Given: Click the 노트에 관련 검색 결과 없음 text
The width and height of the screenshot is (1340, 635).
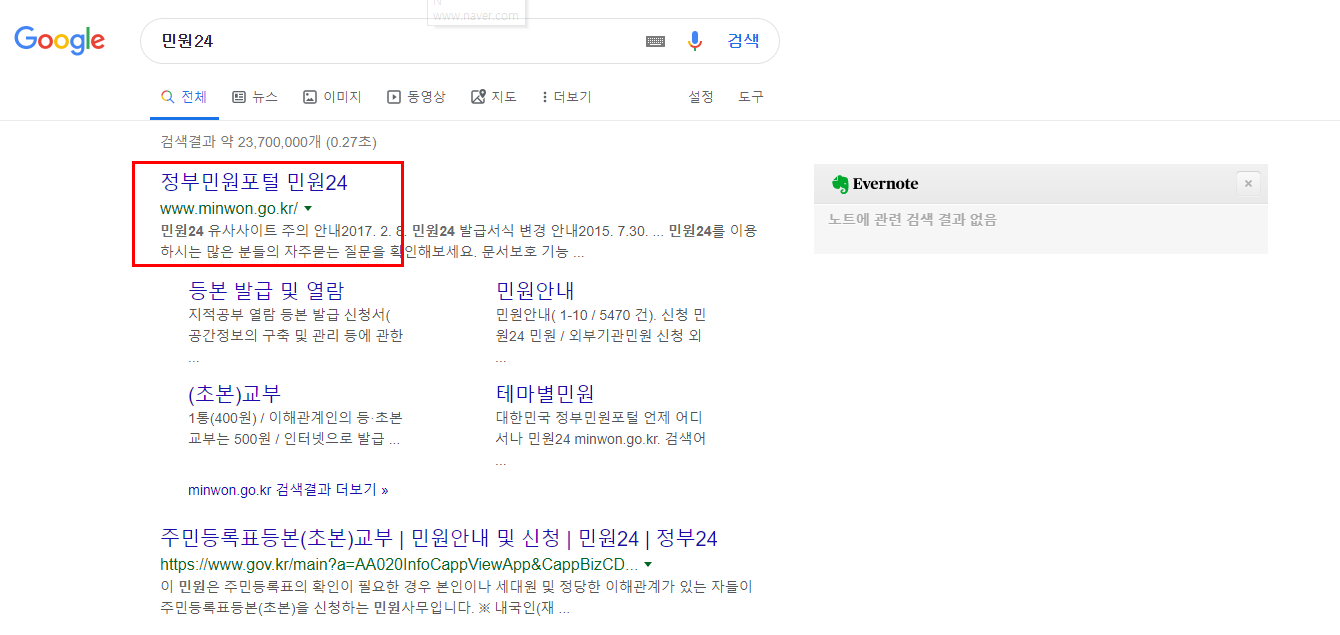Looking at the screenshot, I should click(x=912, y=220).
